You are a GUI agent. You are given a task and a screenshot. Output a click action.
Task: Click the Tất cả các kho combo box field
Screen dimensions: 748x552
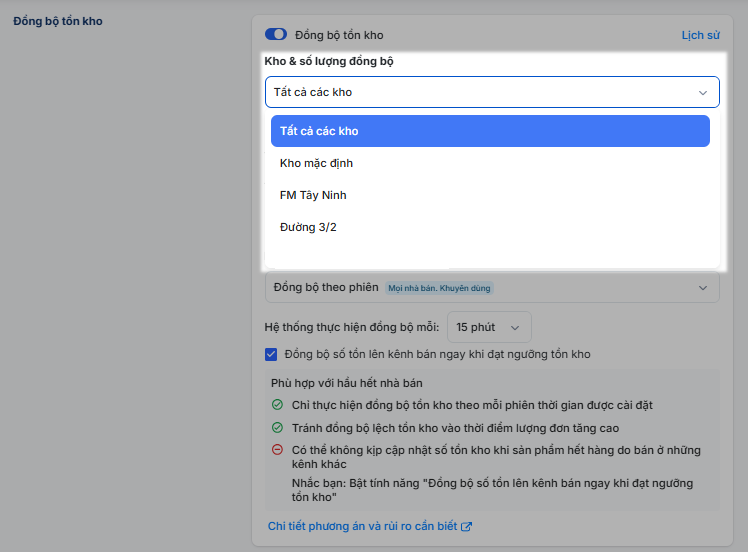click(x=480, y=92)
